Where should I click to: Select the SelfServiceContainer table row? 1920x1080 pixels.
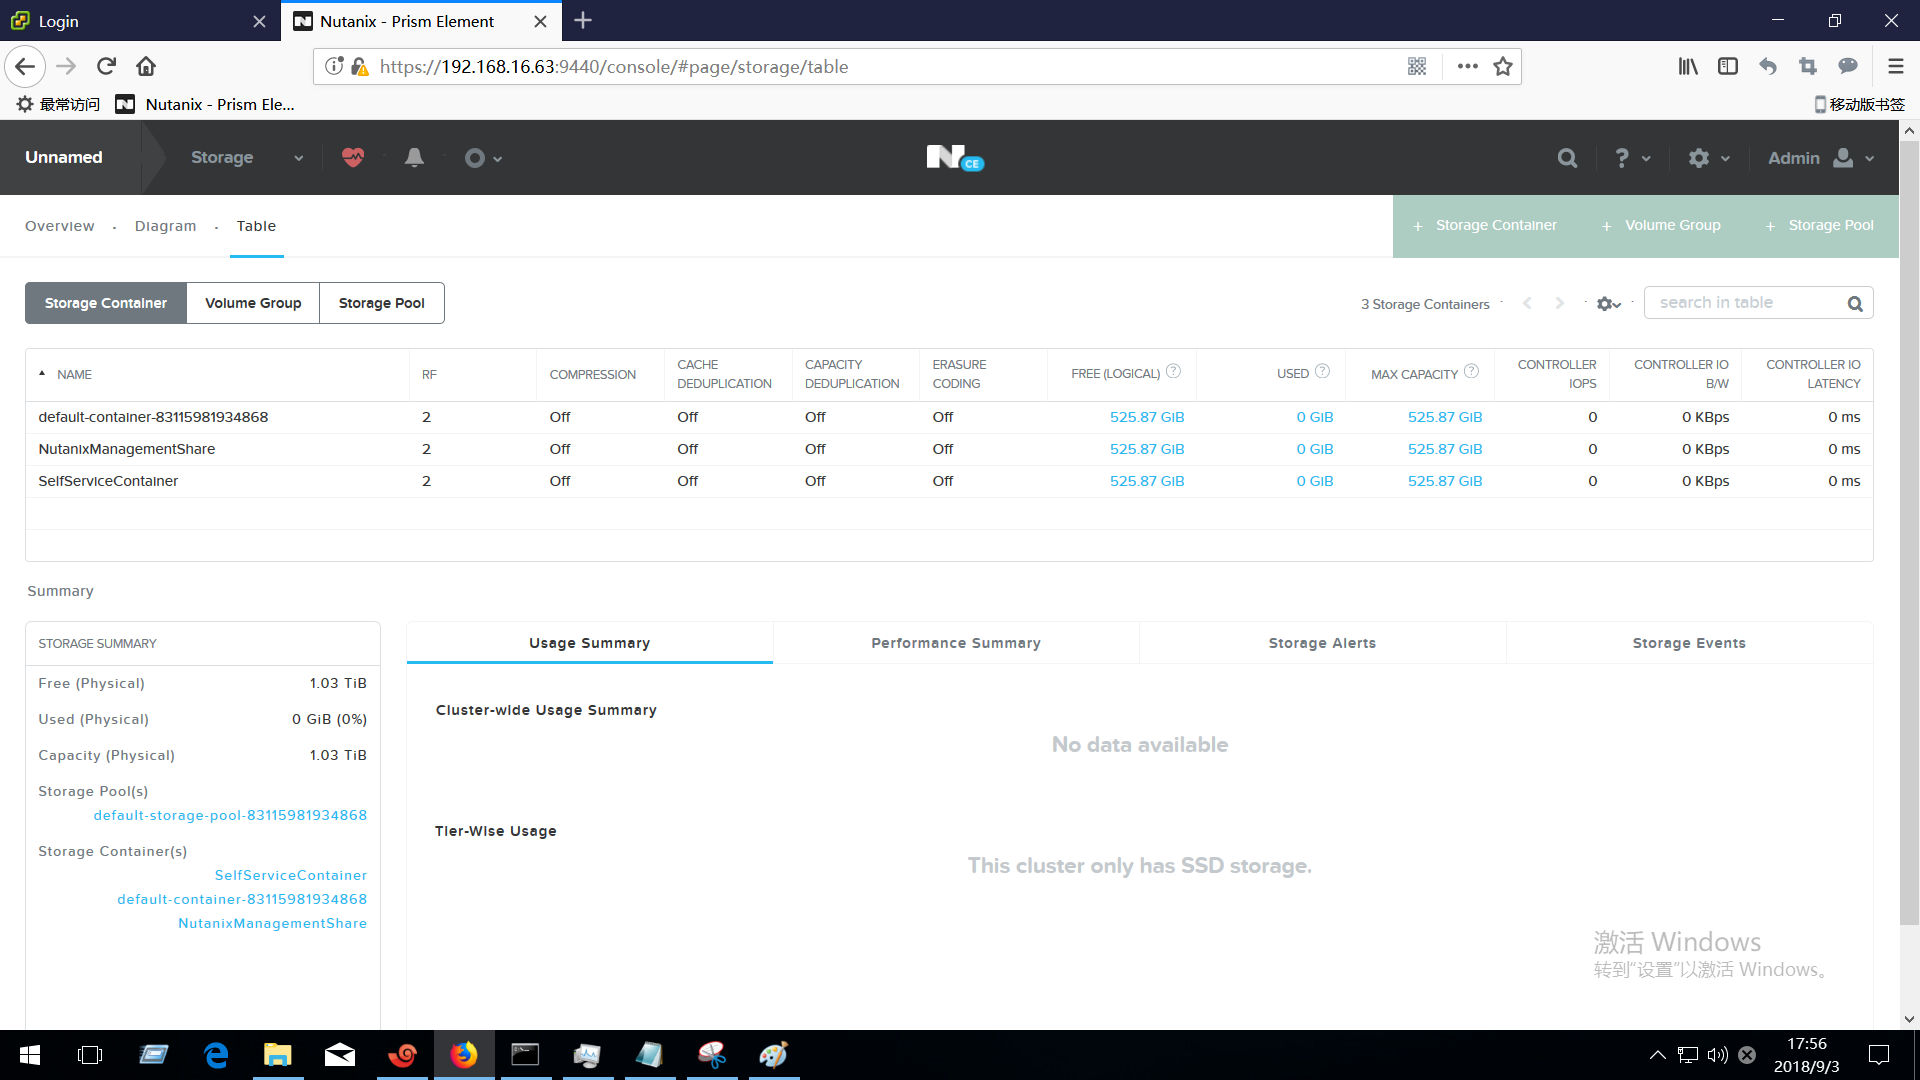pyautogui.click(x=949, y=481)
